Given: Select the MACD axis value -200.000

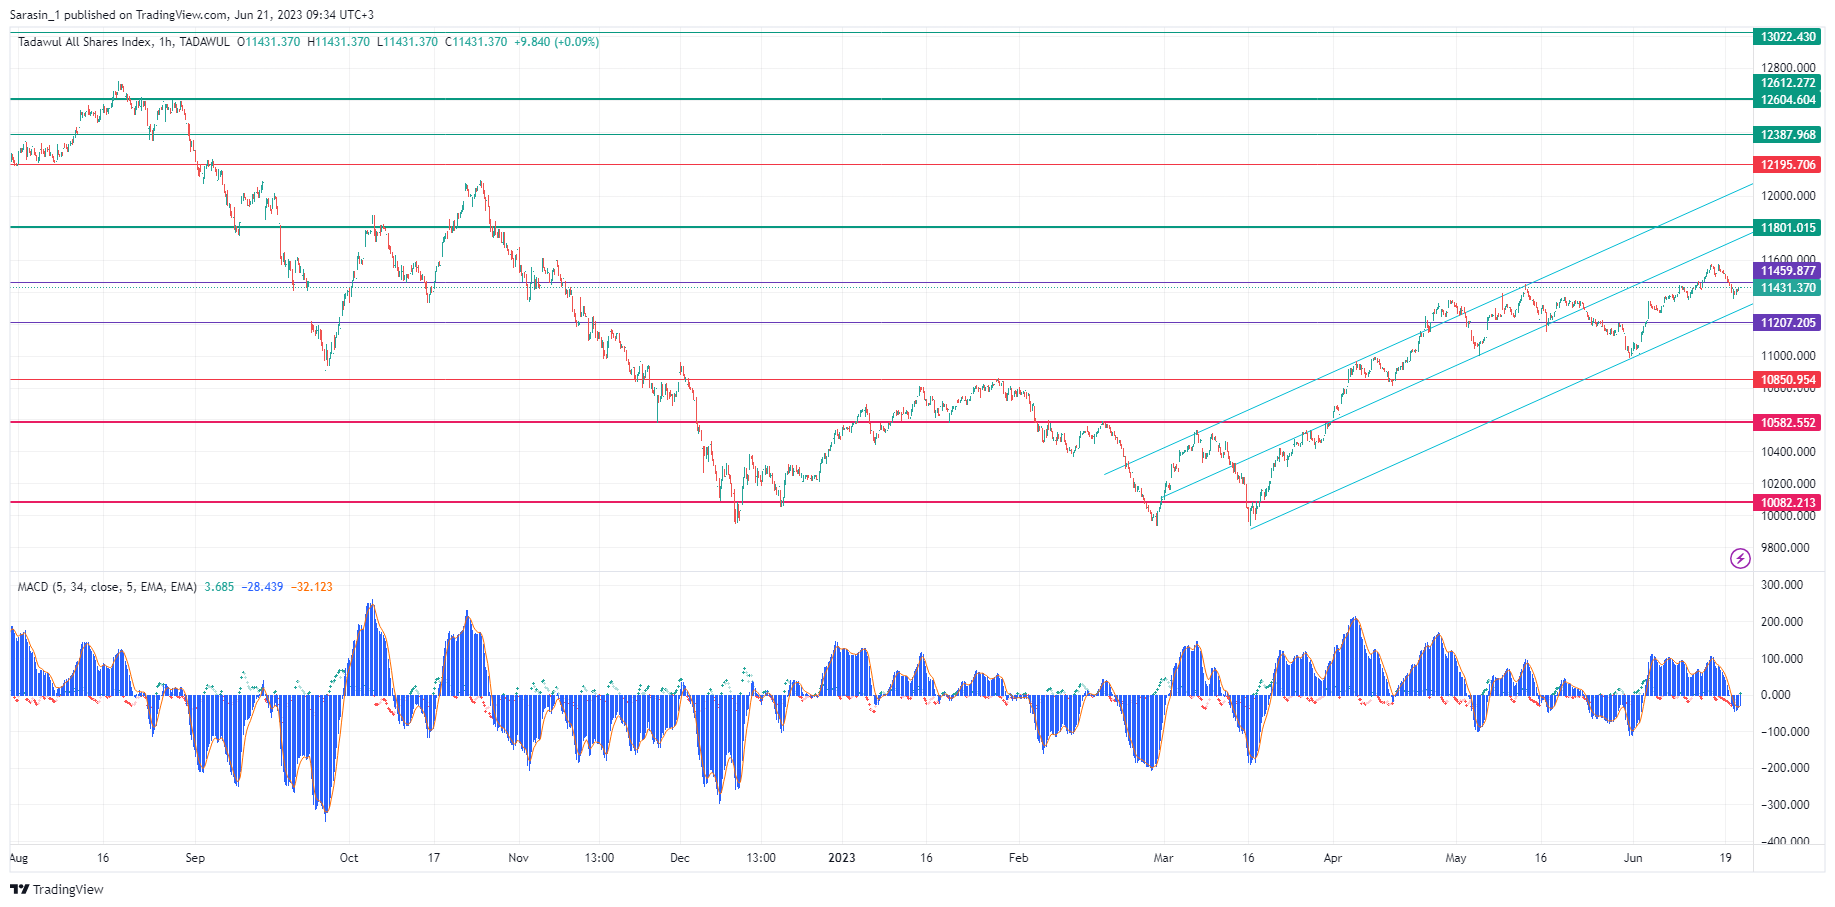Looking at the screenshot, I should [x=1784, y=768].
